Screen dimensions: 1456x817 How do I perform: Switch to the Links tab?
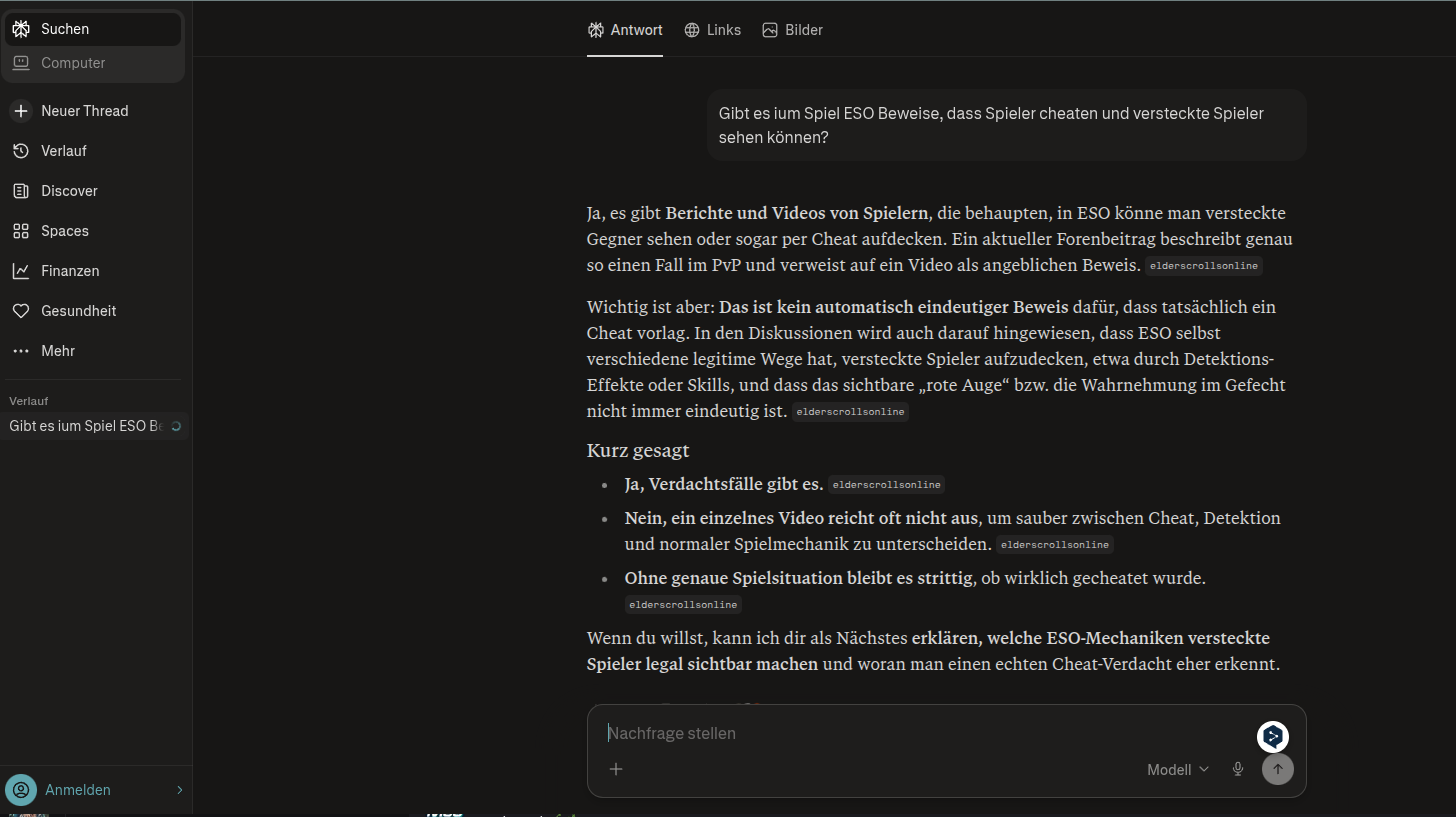point(712,30)
